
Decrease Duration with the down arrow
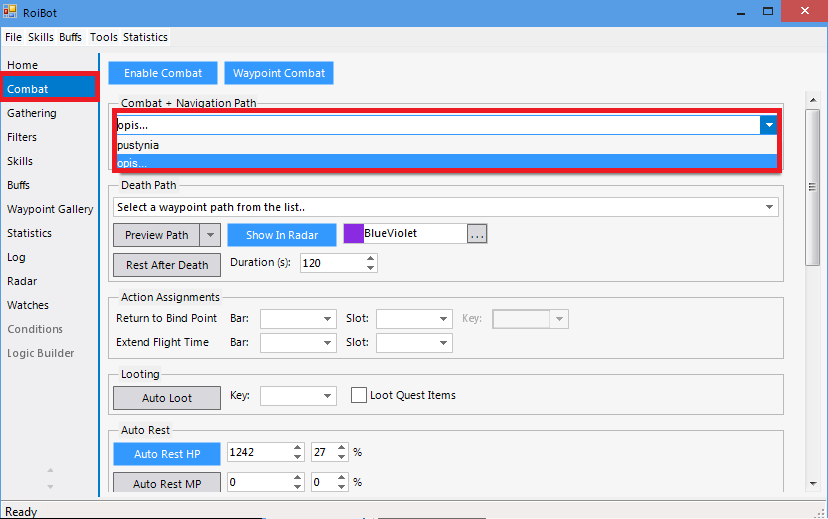[371, 268]
